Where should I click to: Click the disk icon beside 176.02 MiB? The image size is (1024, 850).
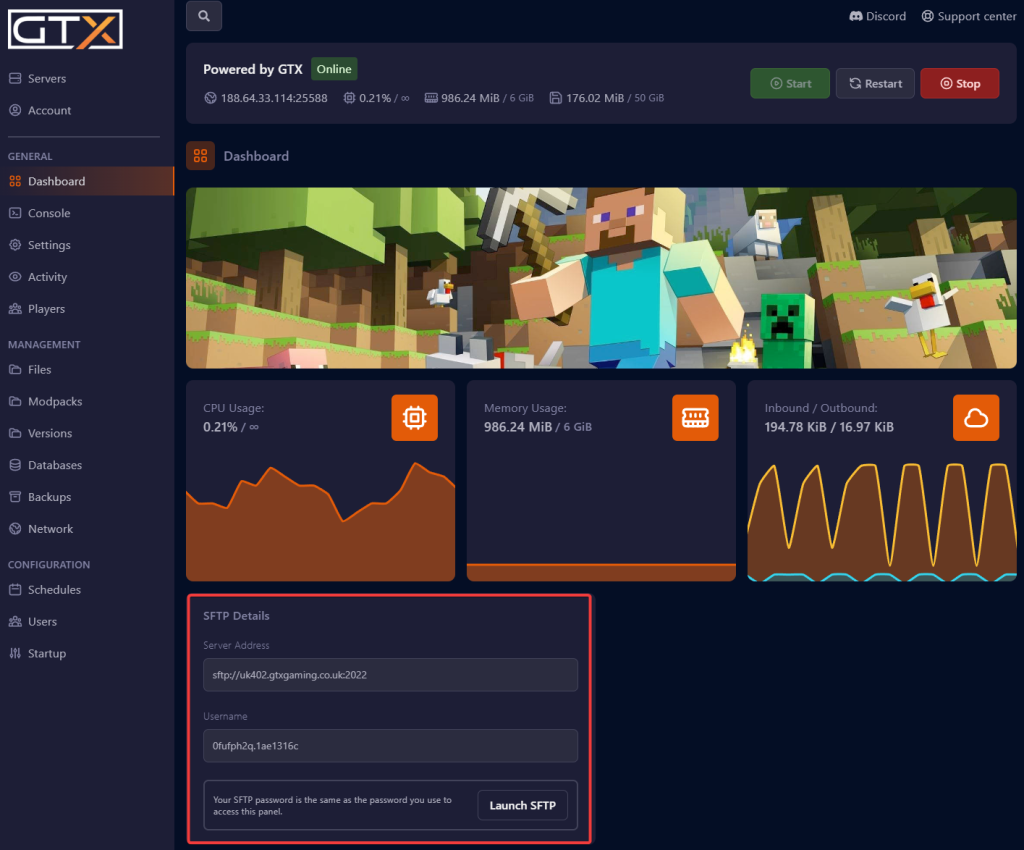[x=555, y=98]
